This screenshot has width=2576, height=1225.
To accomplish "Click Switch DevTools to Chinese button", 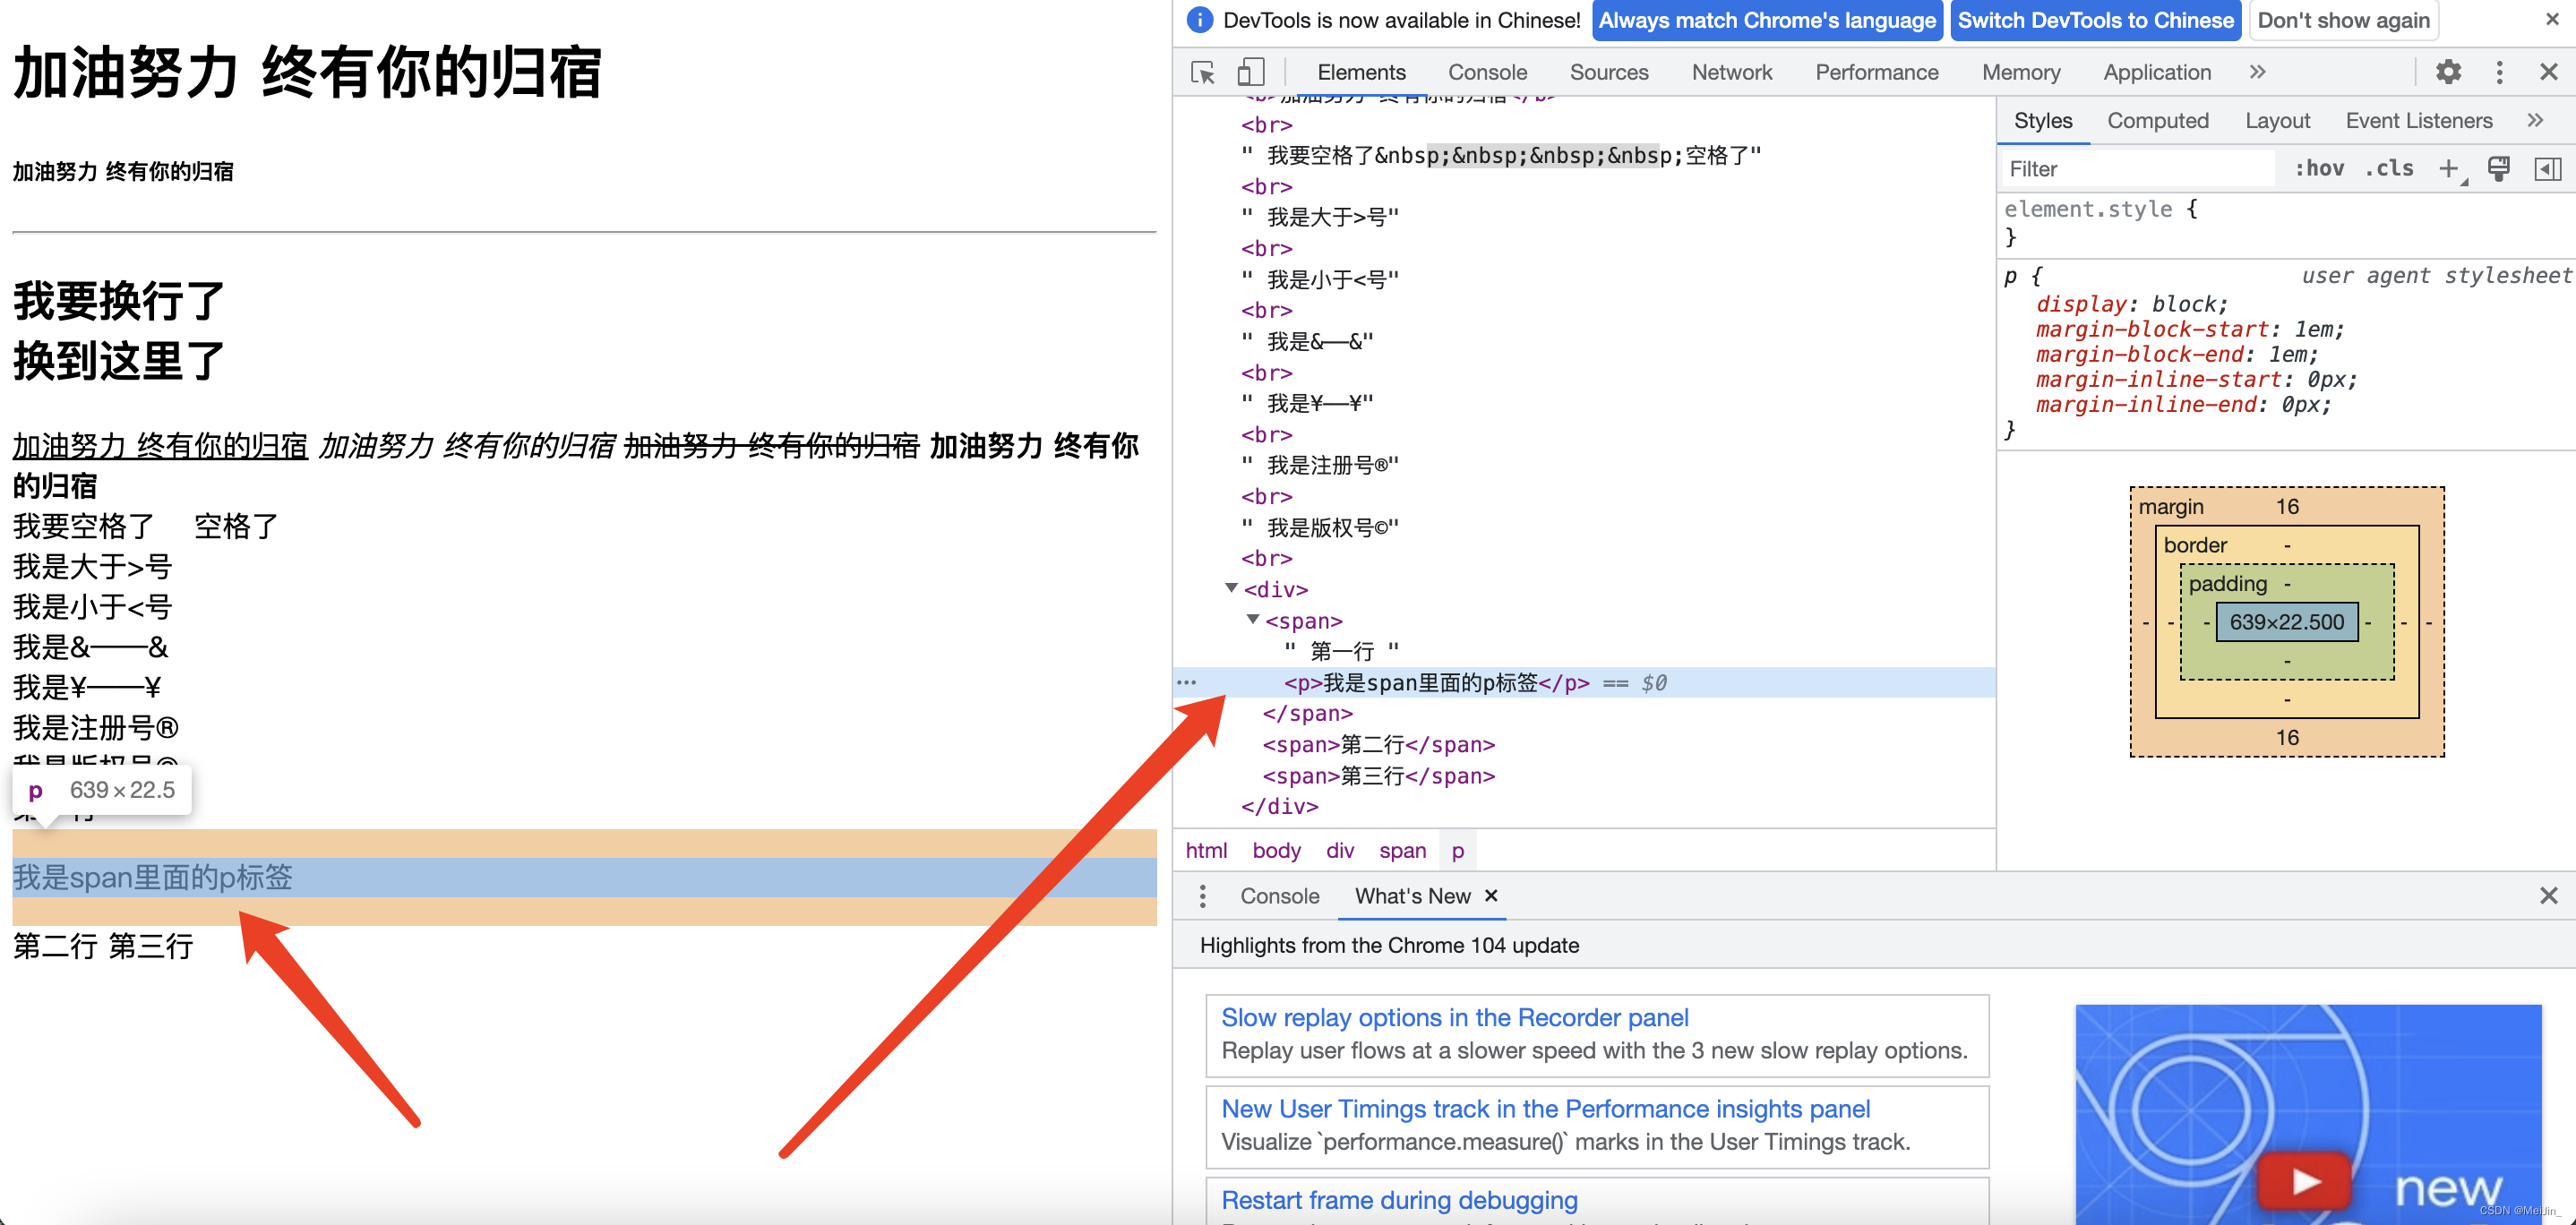I will pos(2095,20).
